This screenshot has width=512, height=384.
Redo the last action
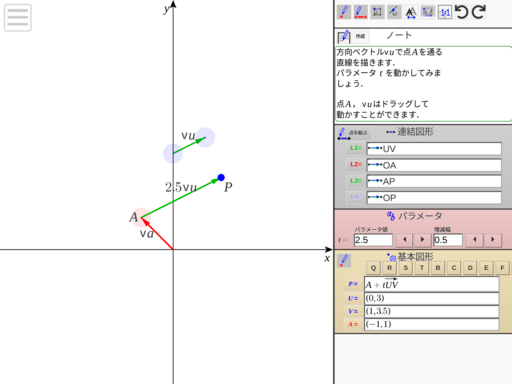point(478,12)
